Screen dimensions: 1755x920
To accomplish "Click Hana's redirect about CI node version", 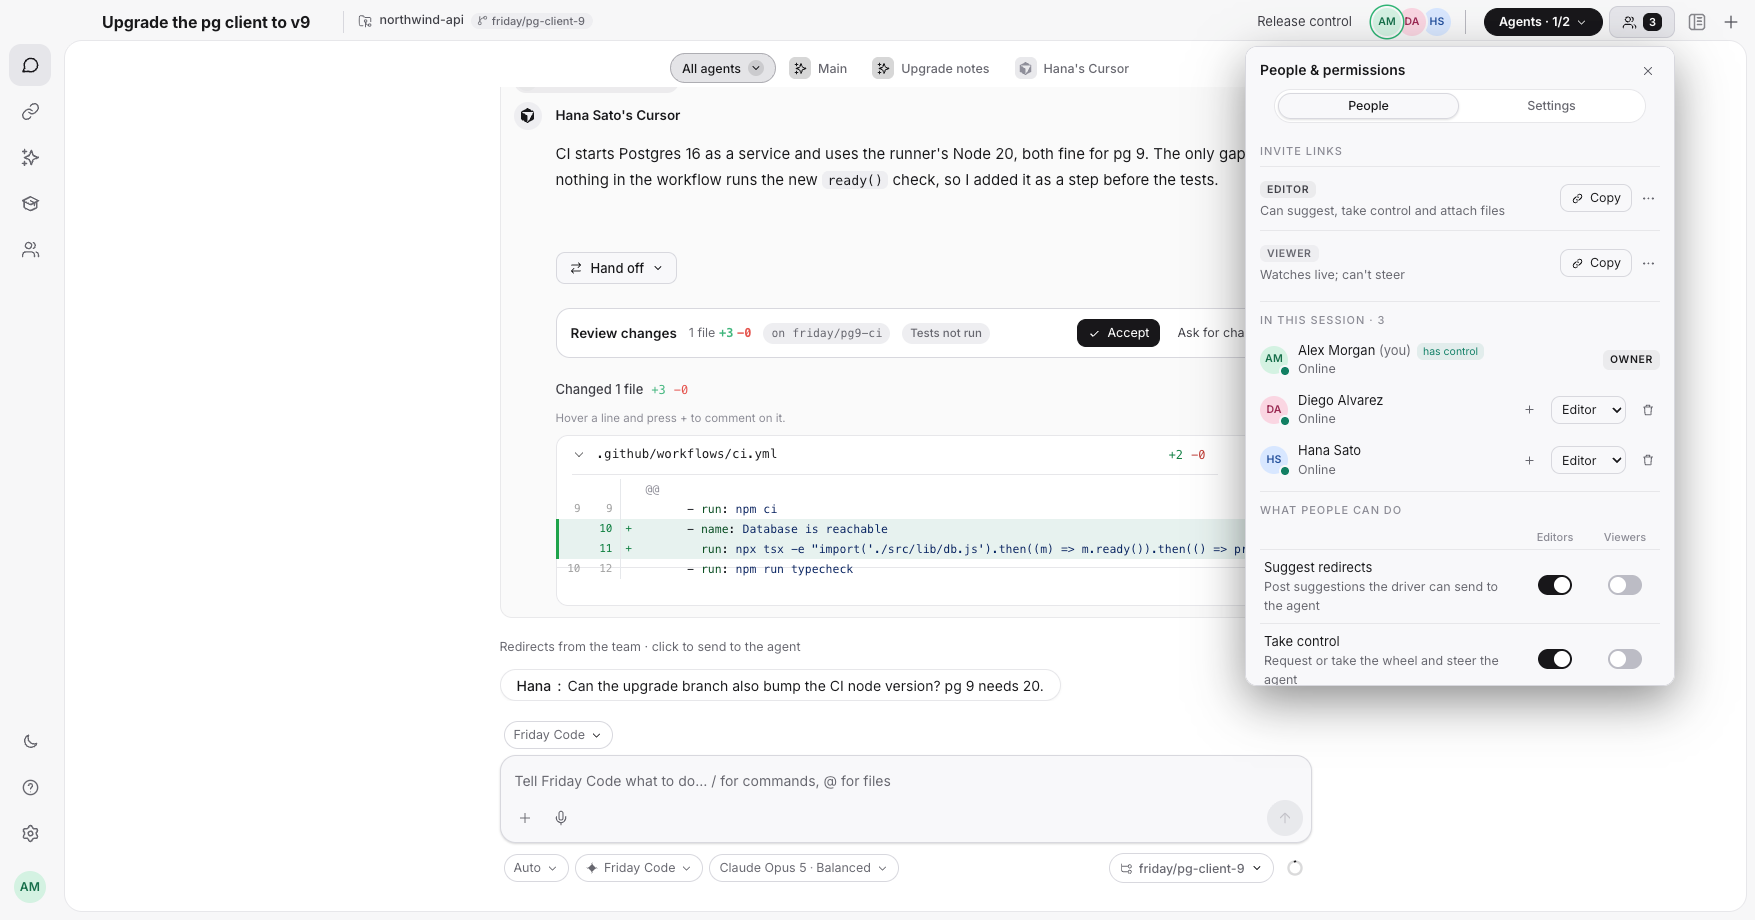I will [x=780, y=686].
